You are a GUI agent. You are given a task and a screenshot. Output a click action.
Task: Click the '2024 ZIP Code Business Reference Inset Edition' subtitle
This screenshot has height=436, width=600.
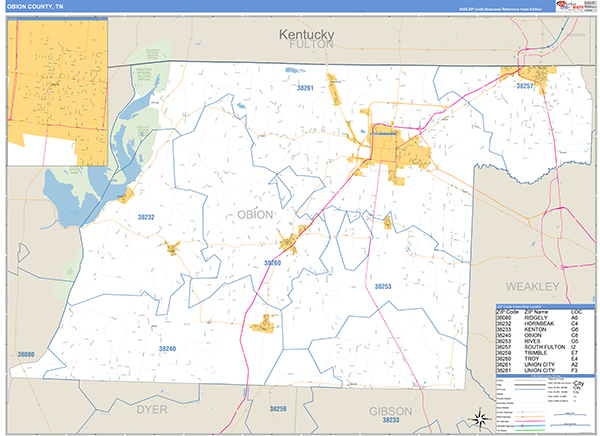(501, 9)
